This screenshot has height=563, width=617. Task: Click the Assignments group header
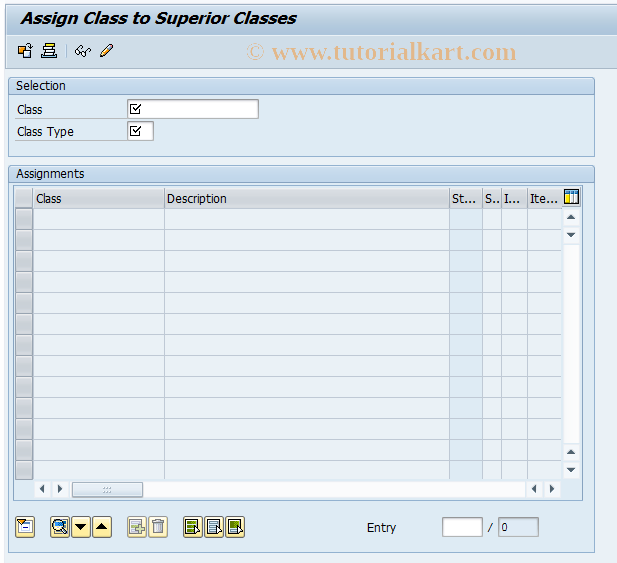tap(301, 174)
